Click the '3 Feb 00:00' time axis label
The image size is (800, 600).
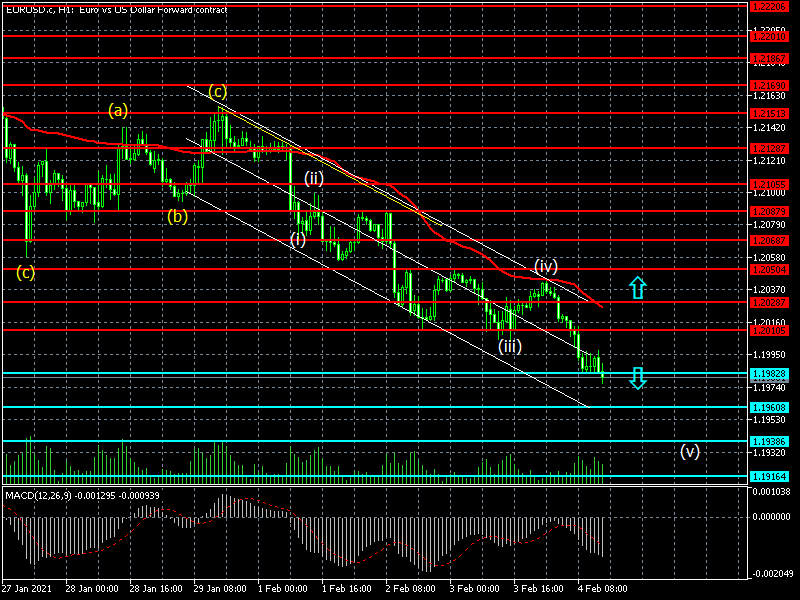click(x=475, y=588)
